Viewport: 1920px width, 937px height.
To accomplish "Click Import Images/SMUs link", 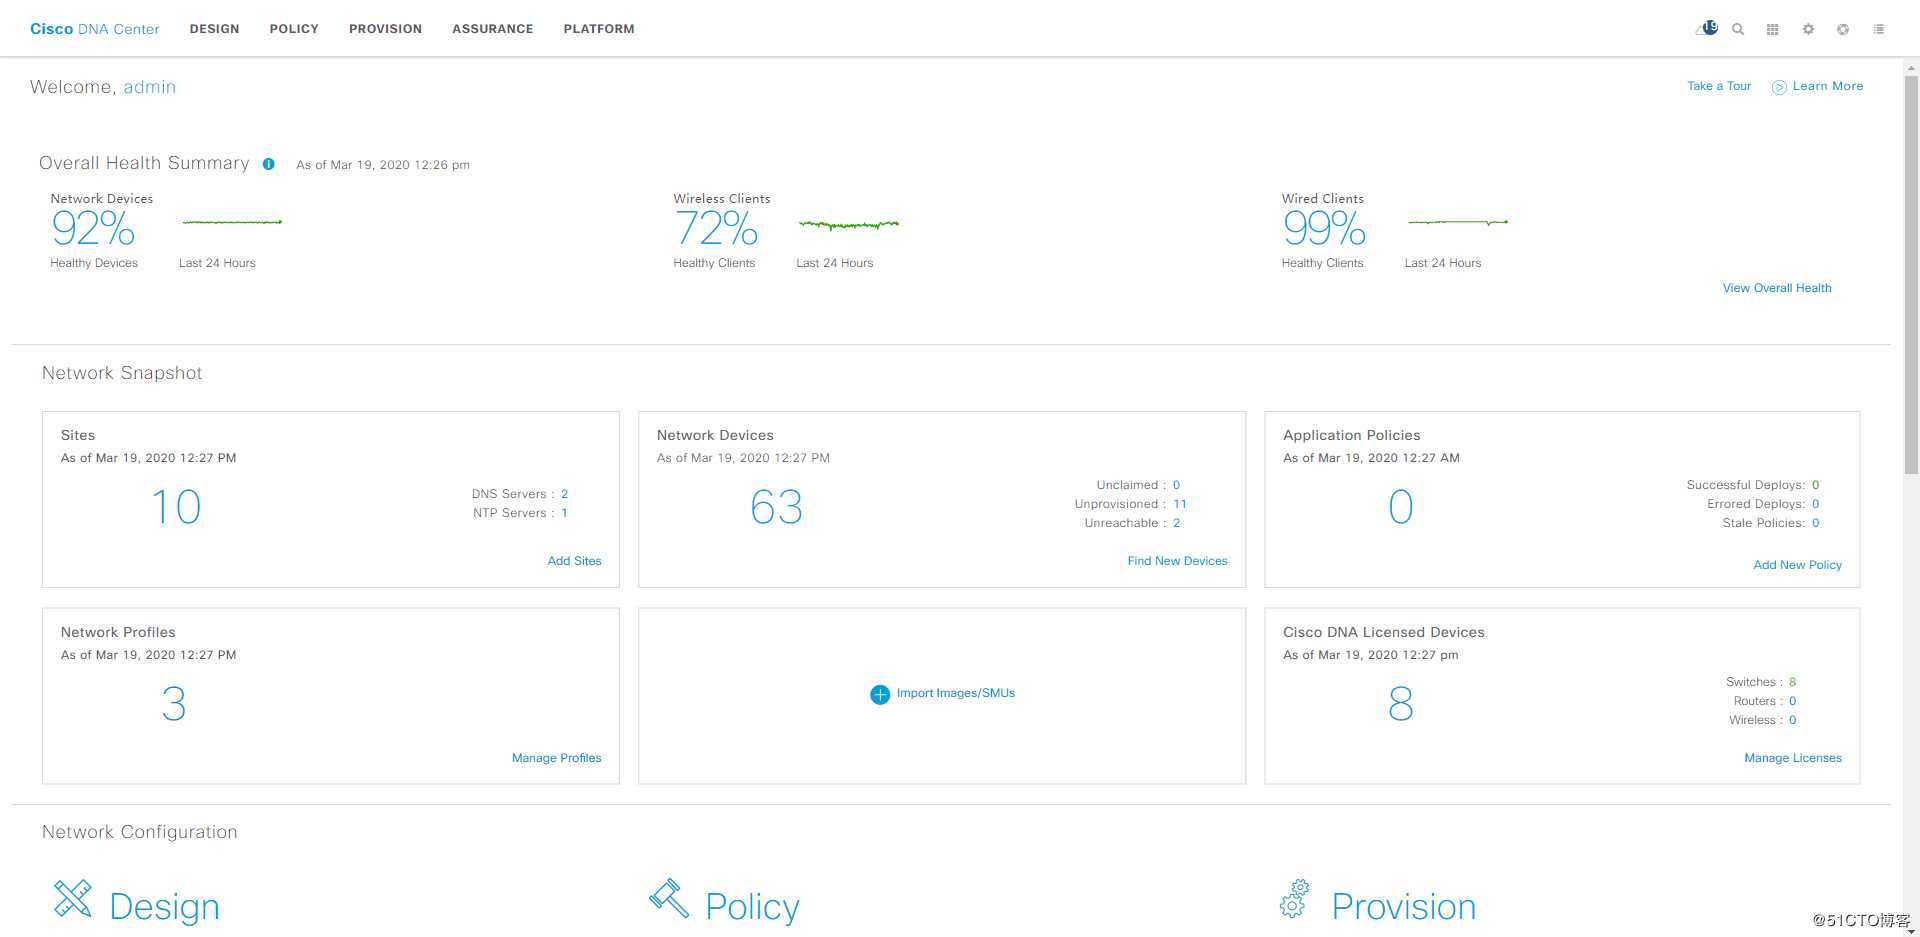I will 955,693.
